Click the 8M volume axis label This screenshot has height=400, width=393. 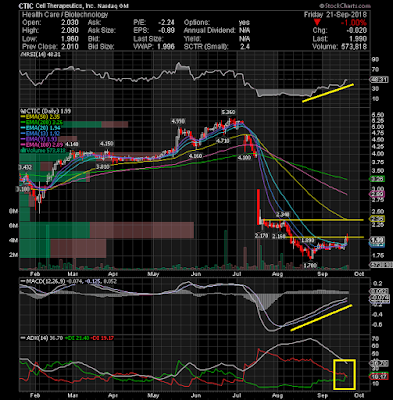click(13, 211)
